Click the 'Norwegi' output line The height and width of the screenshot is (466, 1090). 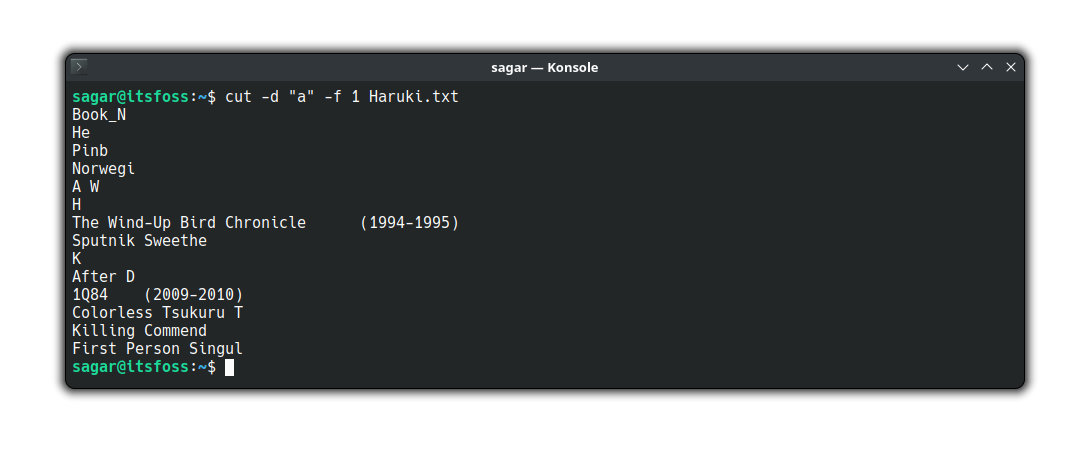104,169
